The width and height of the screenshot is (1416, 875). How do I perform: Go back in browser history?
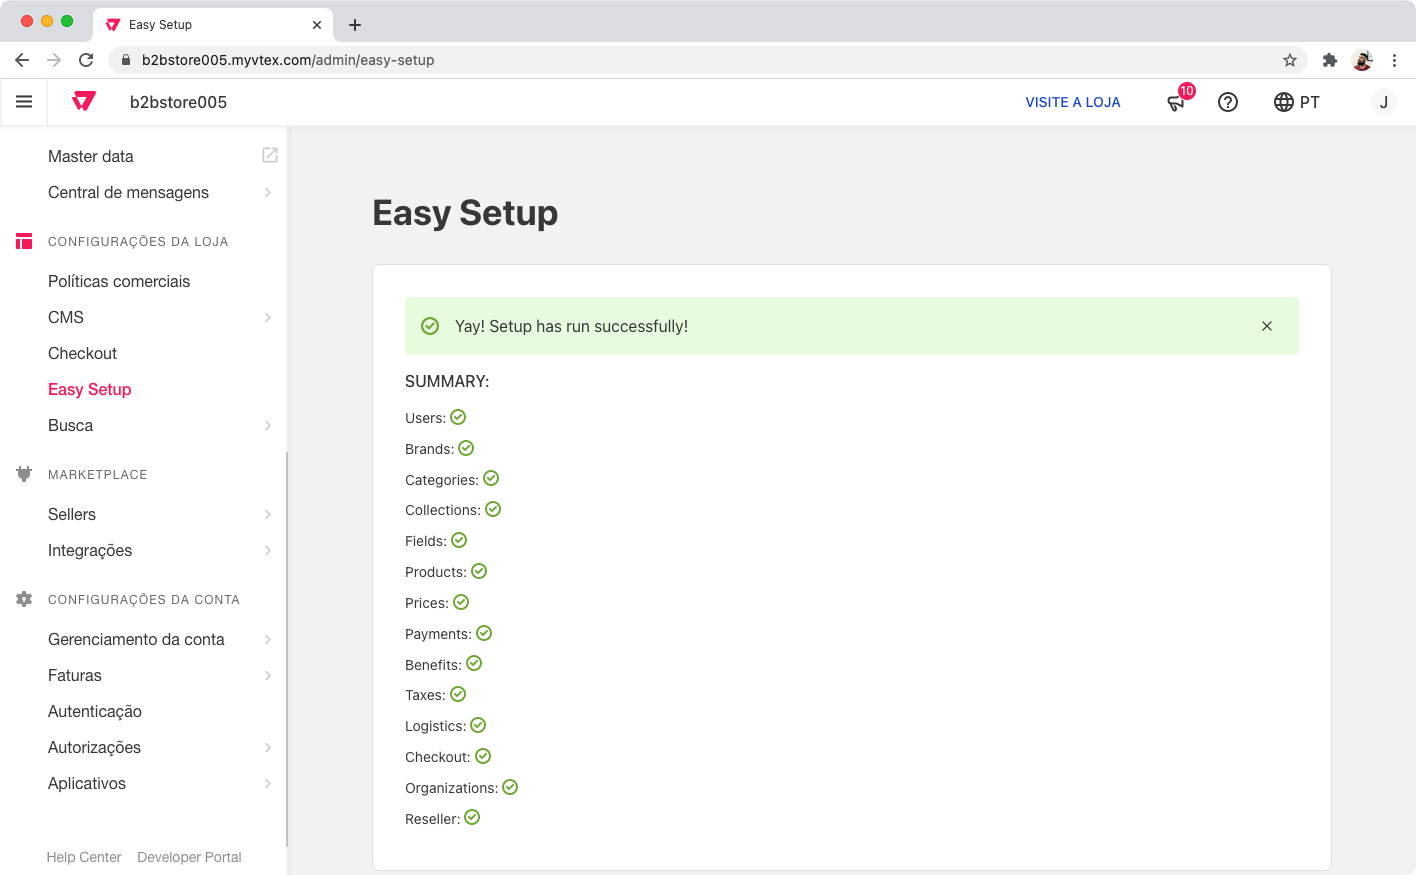(22, 60)
